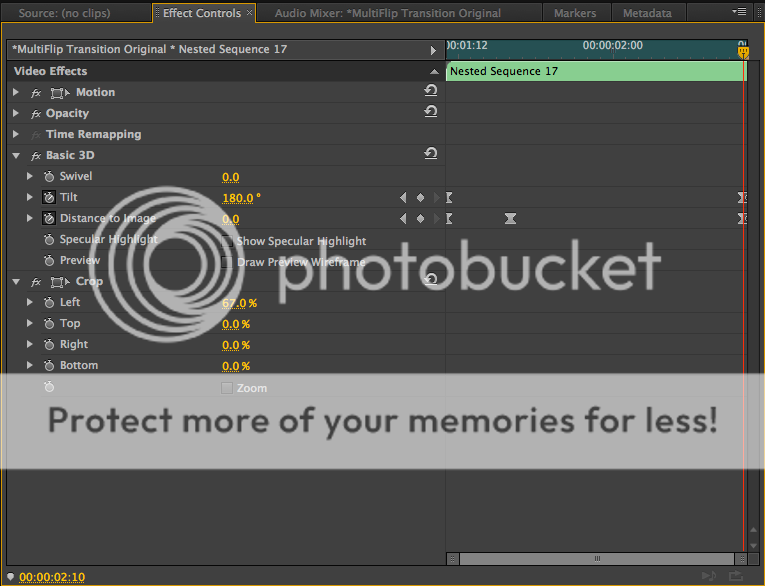Reset the Motion effect
The height and width of the screenshot is (586, 765).
point(430,90)
